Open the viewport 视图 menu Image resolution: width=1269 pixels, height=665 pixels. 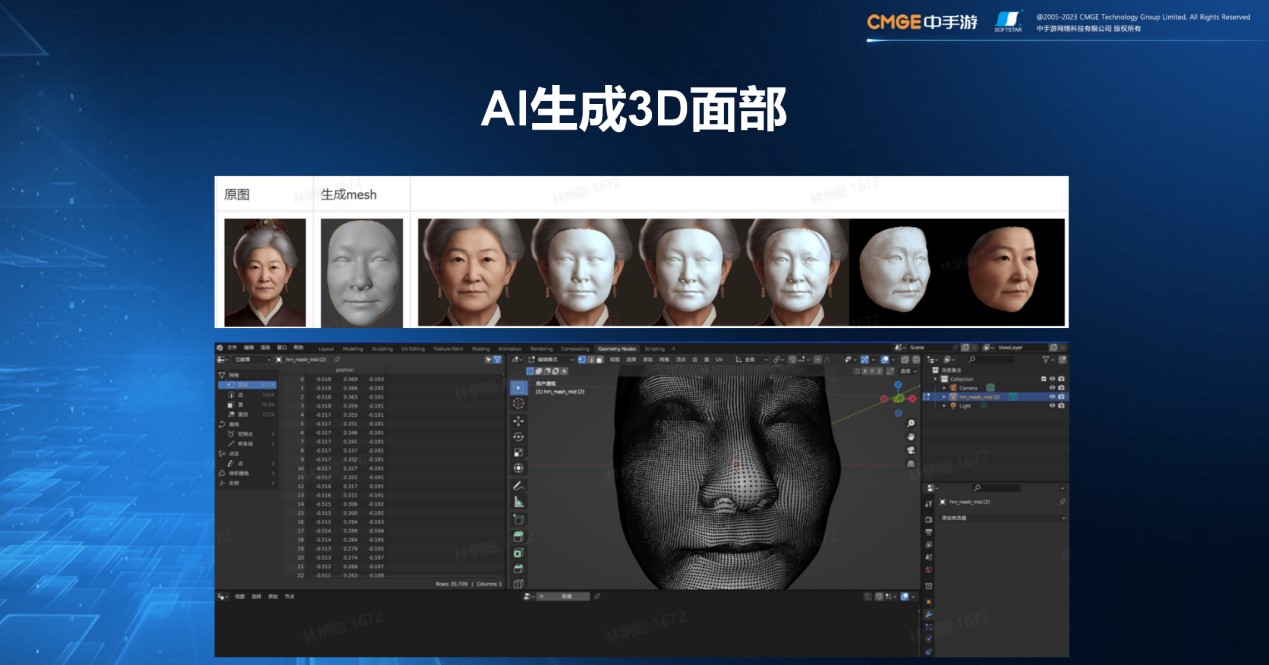coord(615,360)
